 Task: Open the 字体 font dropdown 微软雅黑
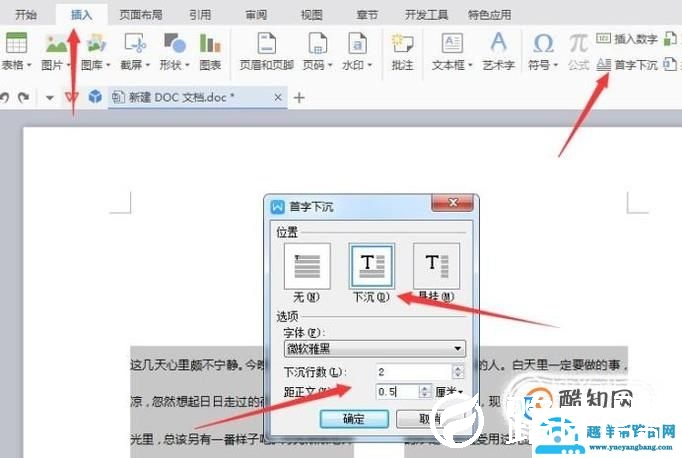coord(374,348)
